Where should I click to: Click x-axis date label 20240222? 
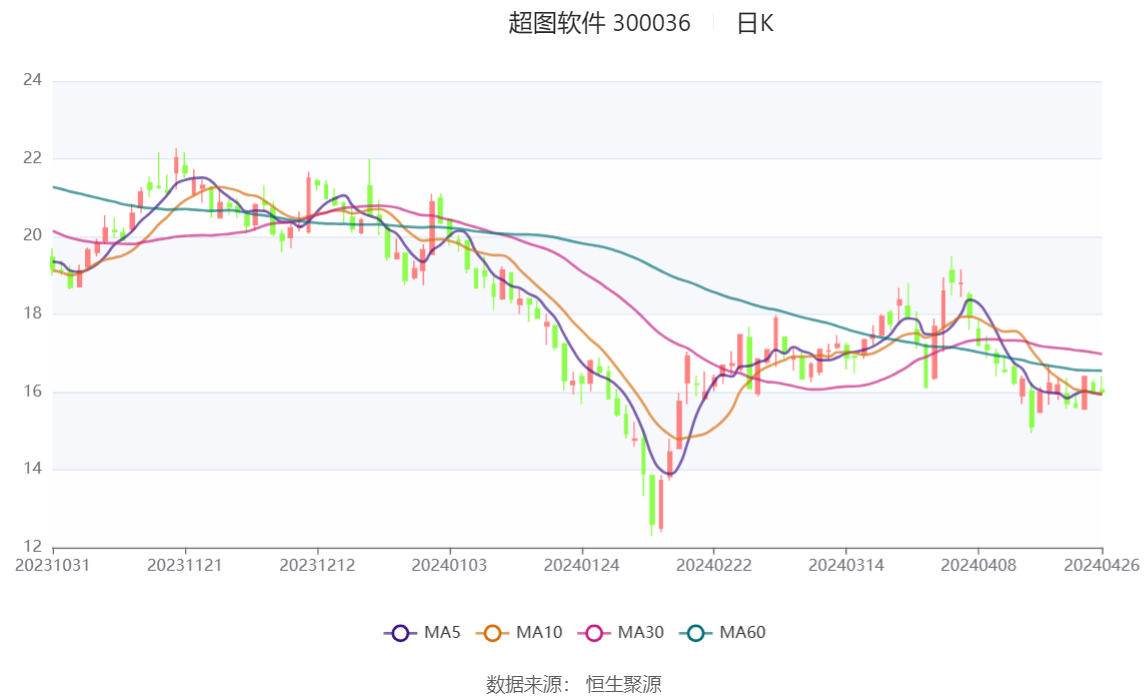[714, 565]
